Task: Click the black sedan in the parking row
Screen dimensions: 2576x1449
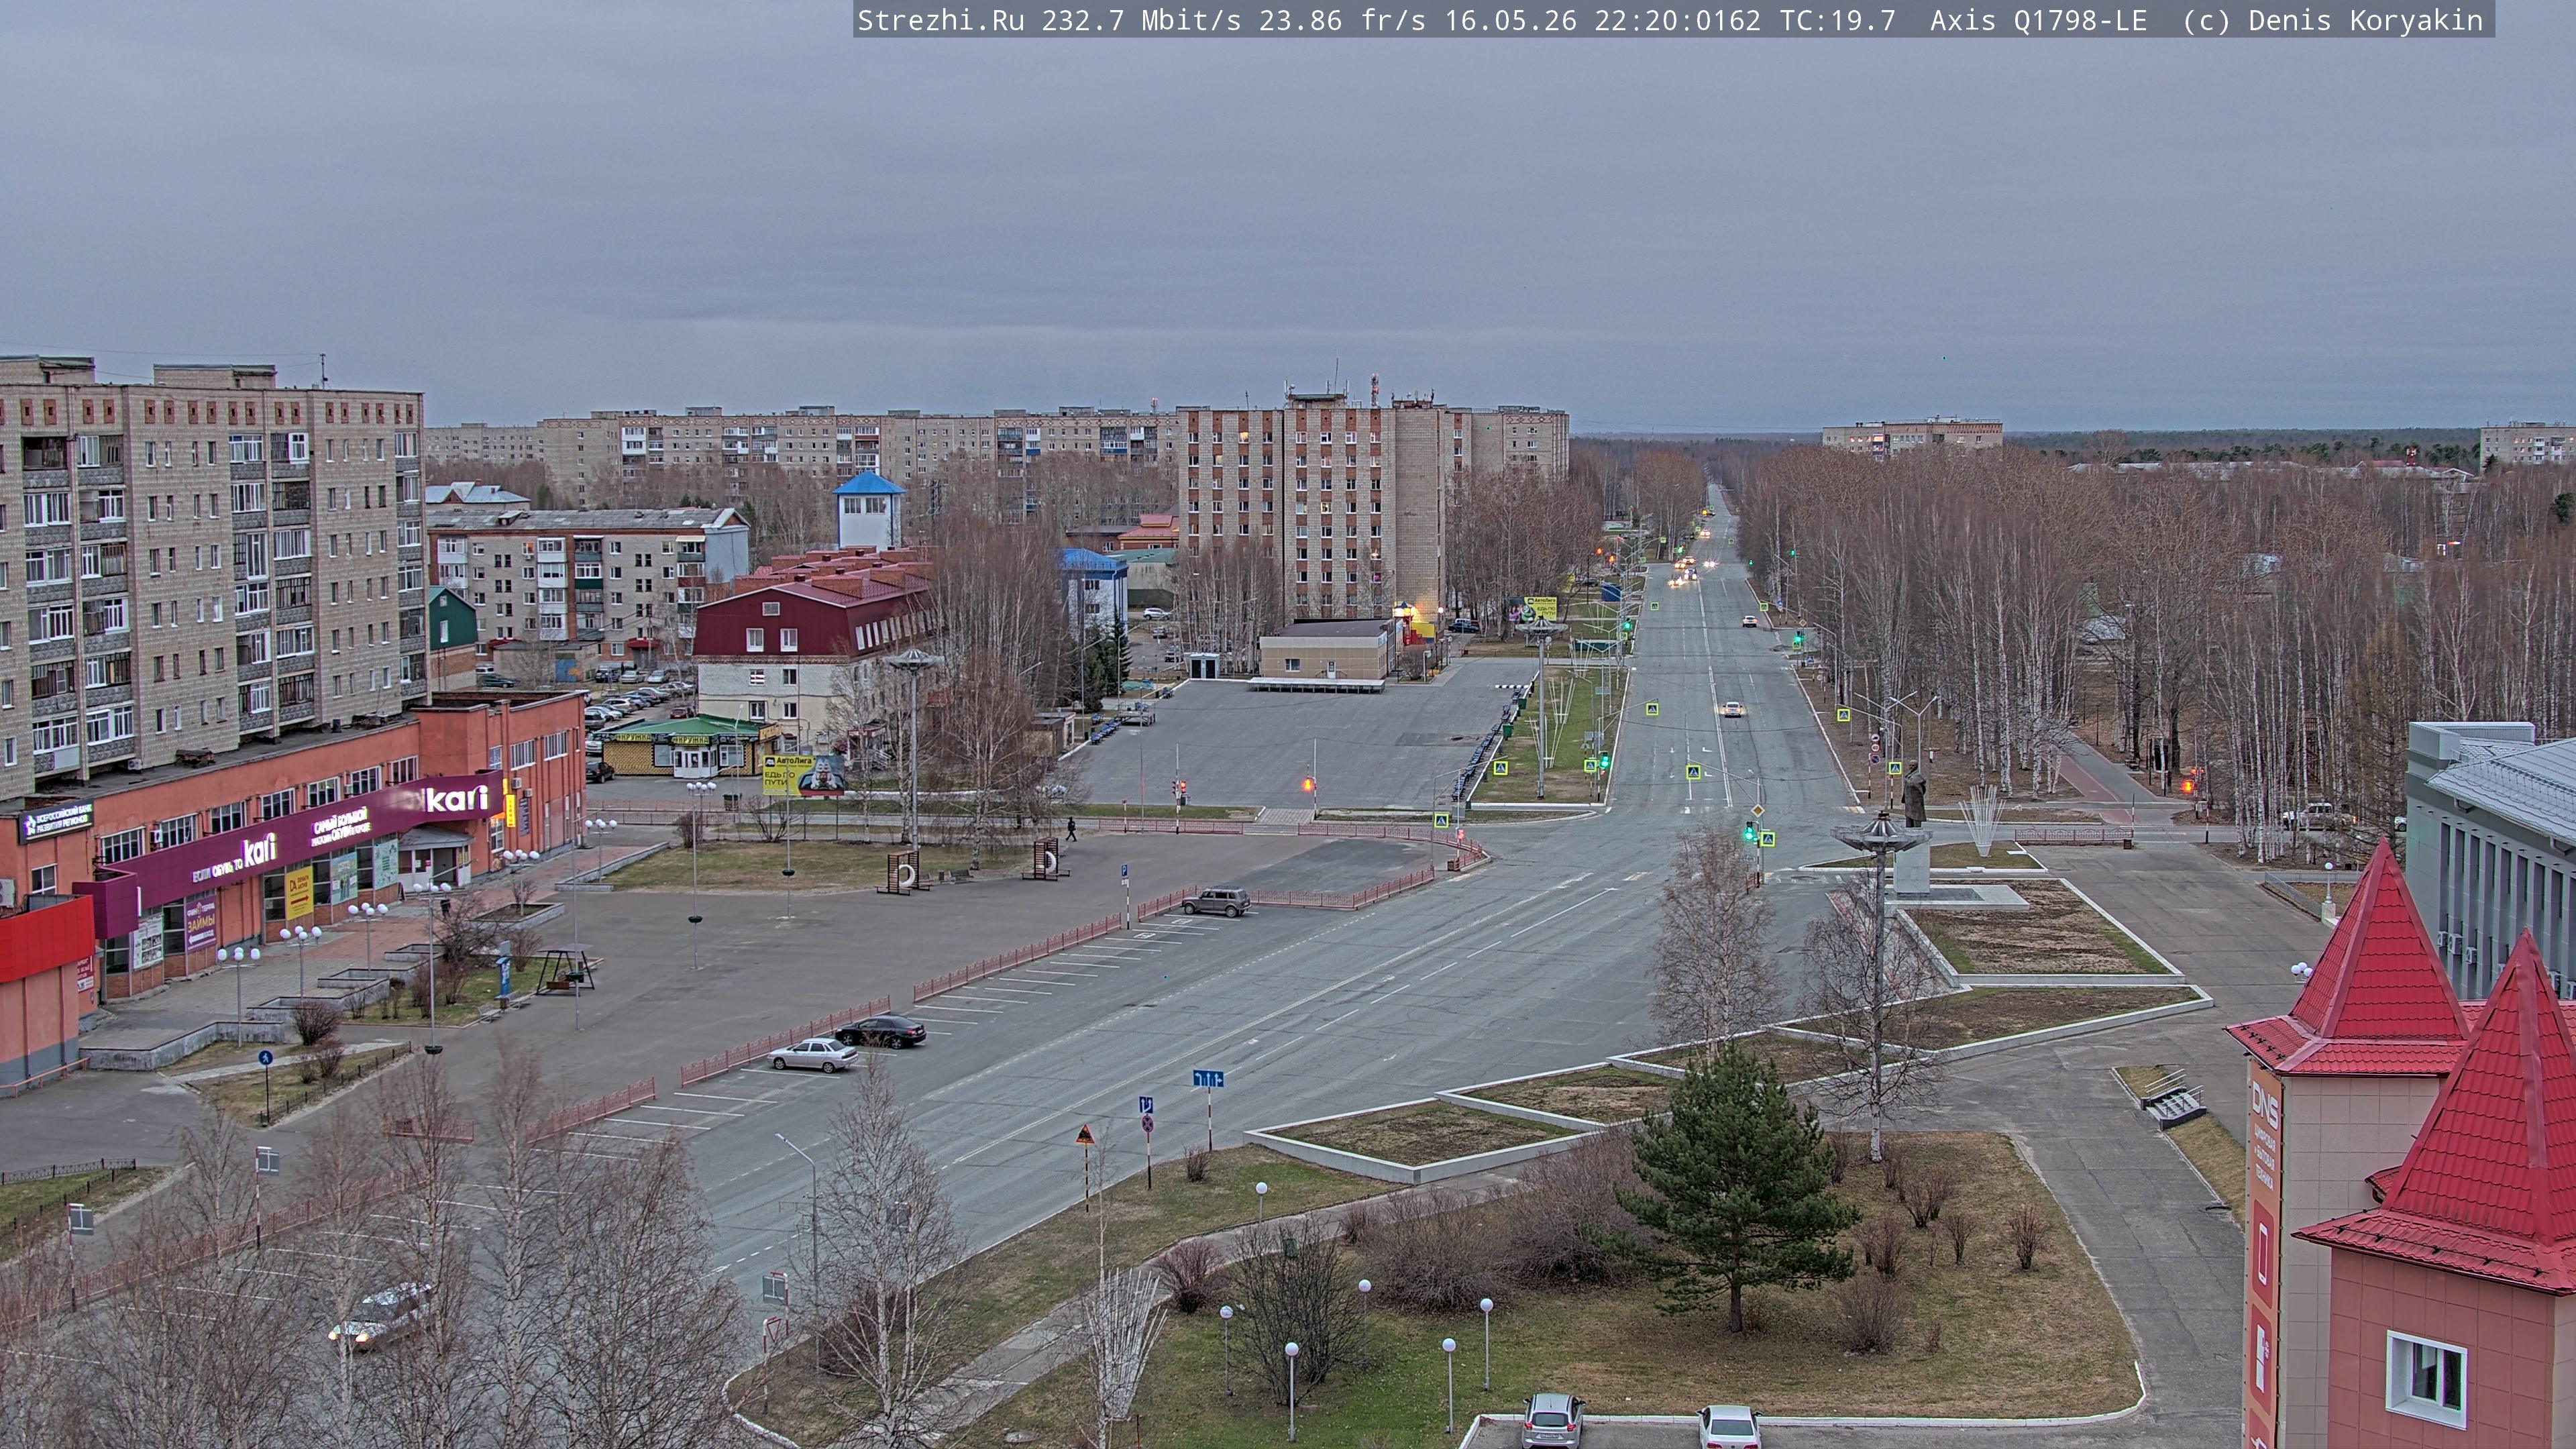Action: coord(880,1030)
